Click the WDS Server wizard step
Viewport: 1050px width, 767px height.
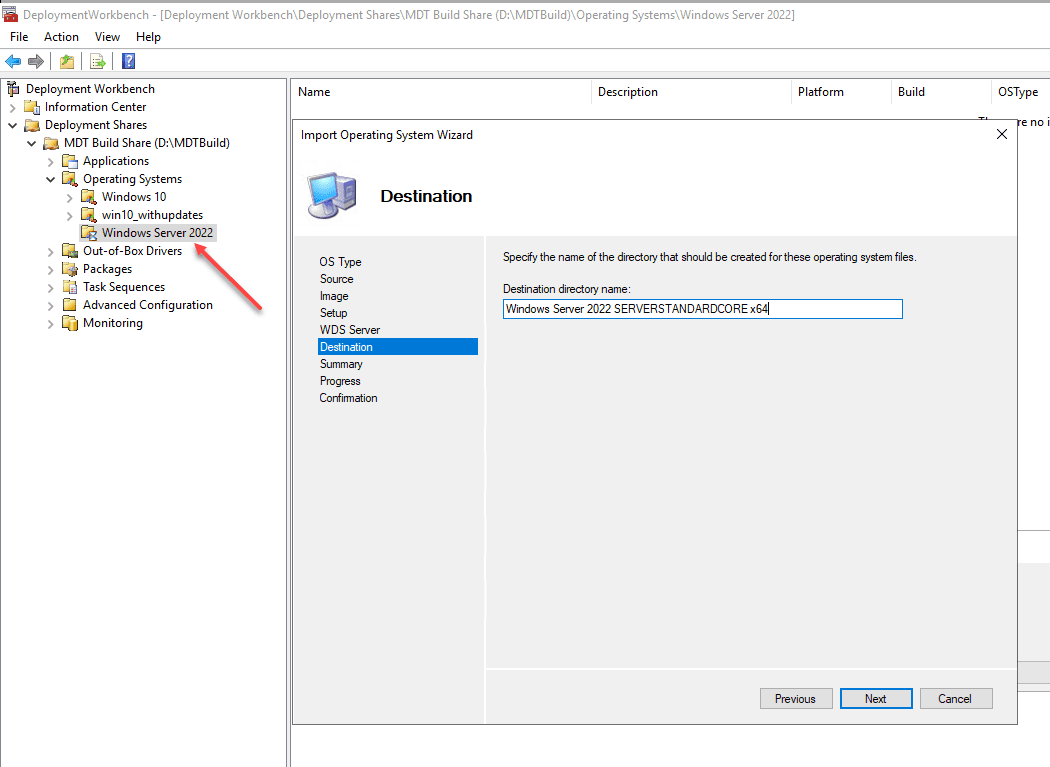(350, 330)
